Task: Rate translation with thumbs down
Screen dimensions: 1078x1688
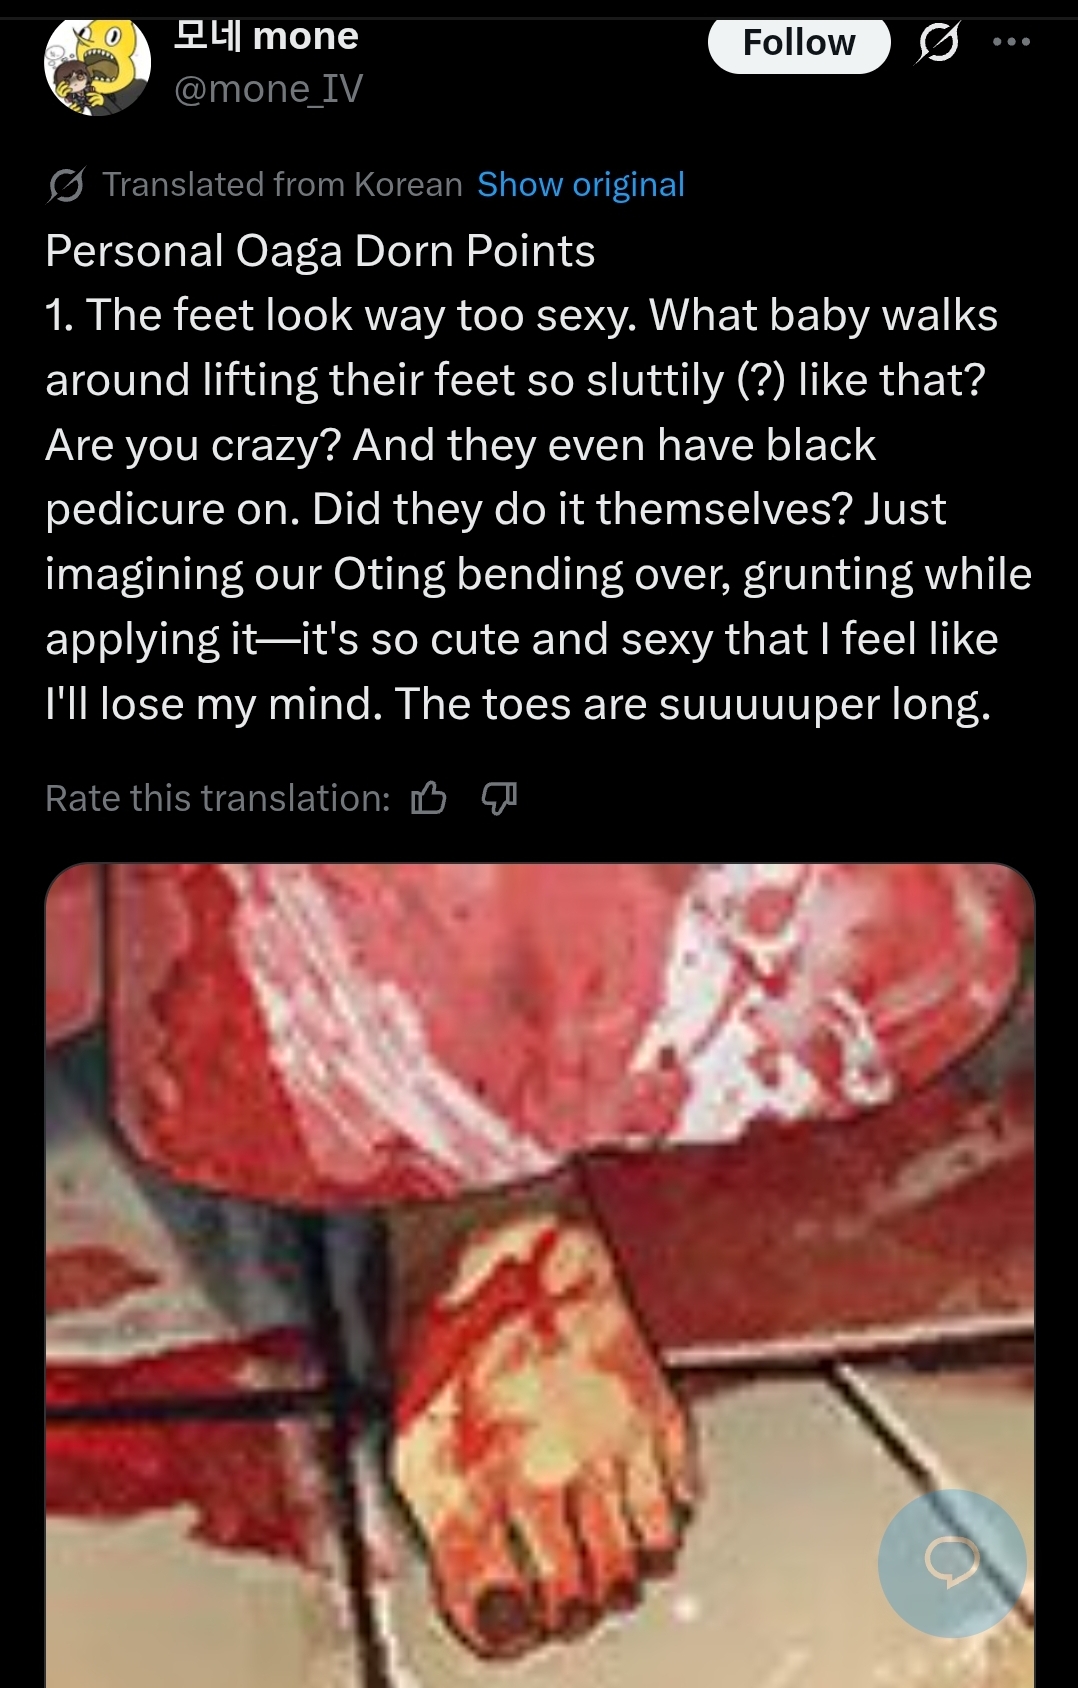Action: point(499,798)
